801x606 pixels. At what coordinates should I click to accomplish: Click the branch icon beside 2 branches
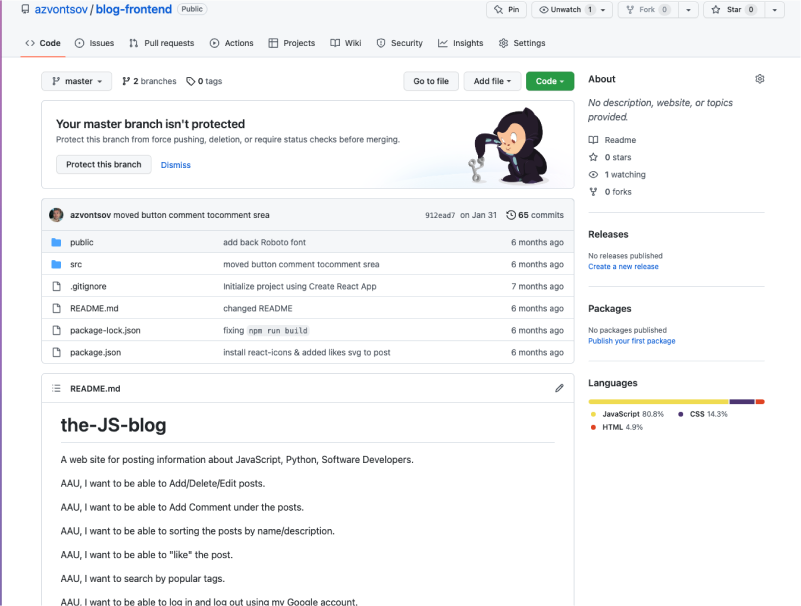[126, 81]
